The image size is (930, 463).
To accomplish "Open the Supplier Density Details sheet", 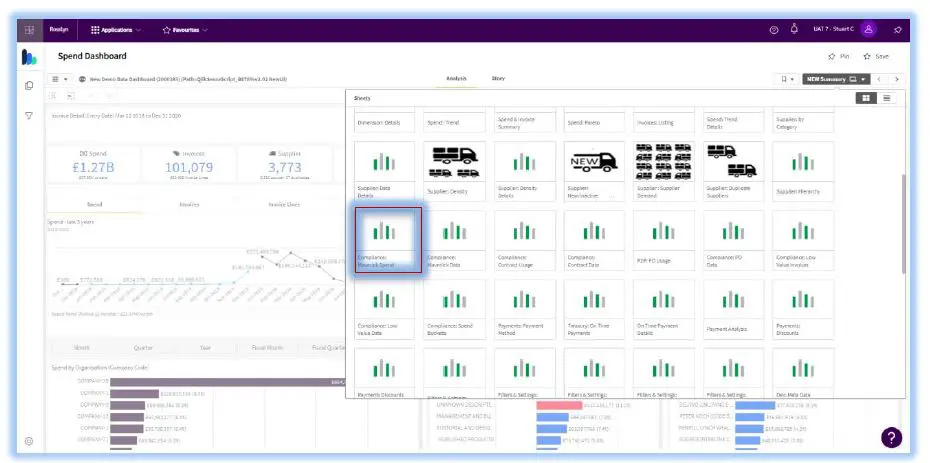I will tap(524, 171).
